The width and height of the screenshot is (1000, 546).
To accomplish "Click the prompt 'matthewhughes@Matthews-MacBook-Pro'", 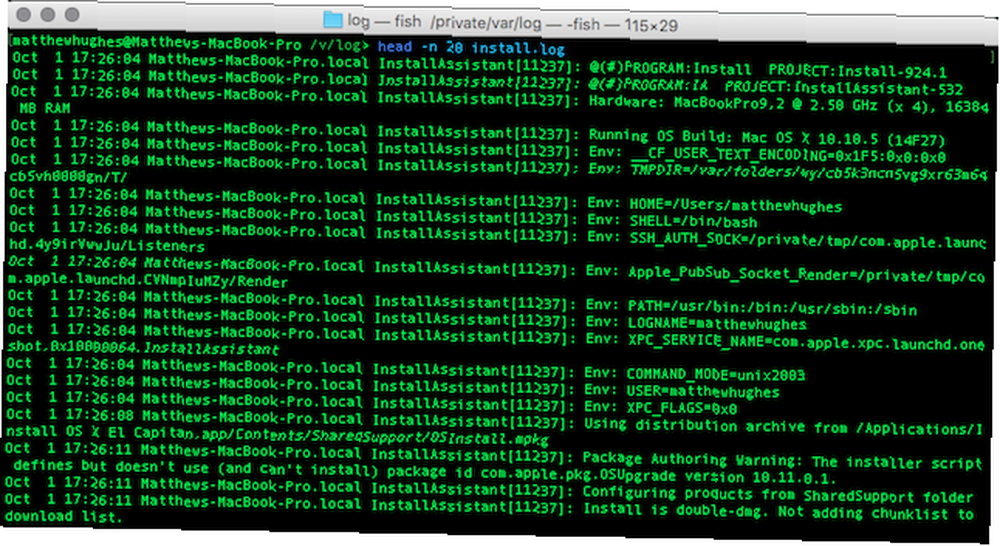I will click(x=156, y=43).
